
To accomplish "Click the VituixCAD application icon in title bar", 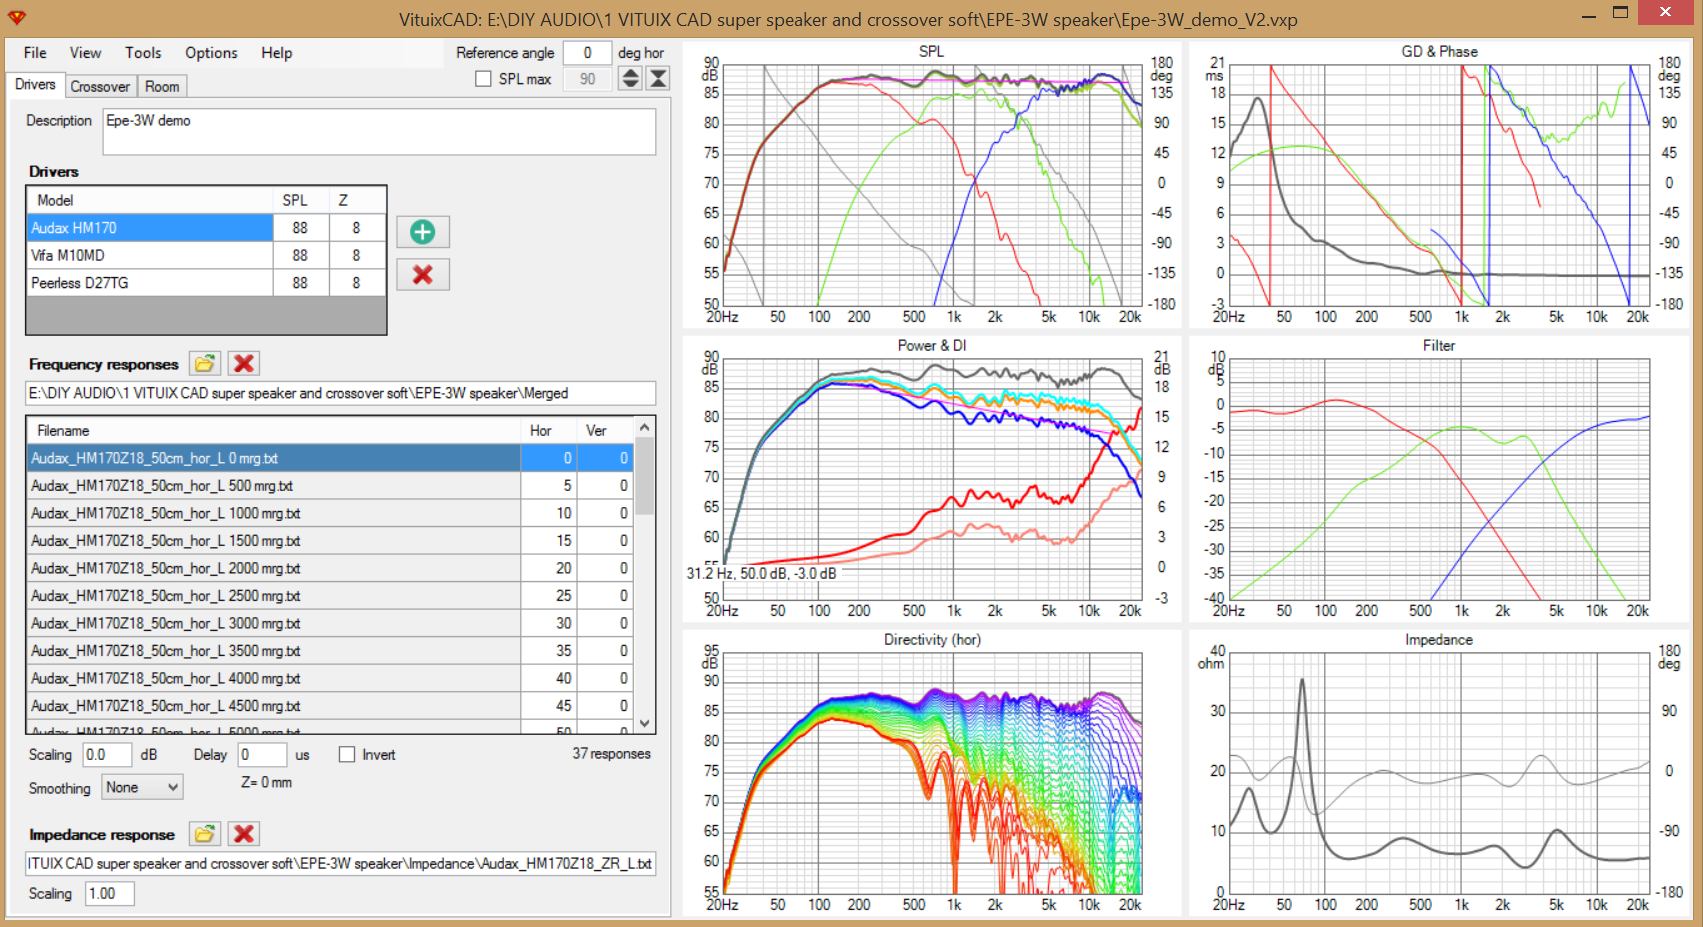I will [x=17, y=17].
